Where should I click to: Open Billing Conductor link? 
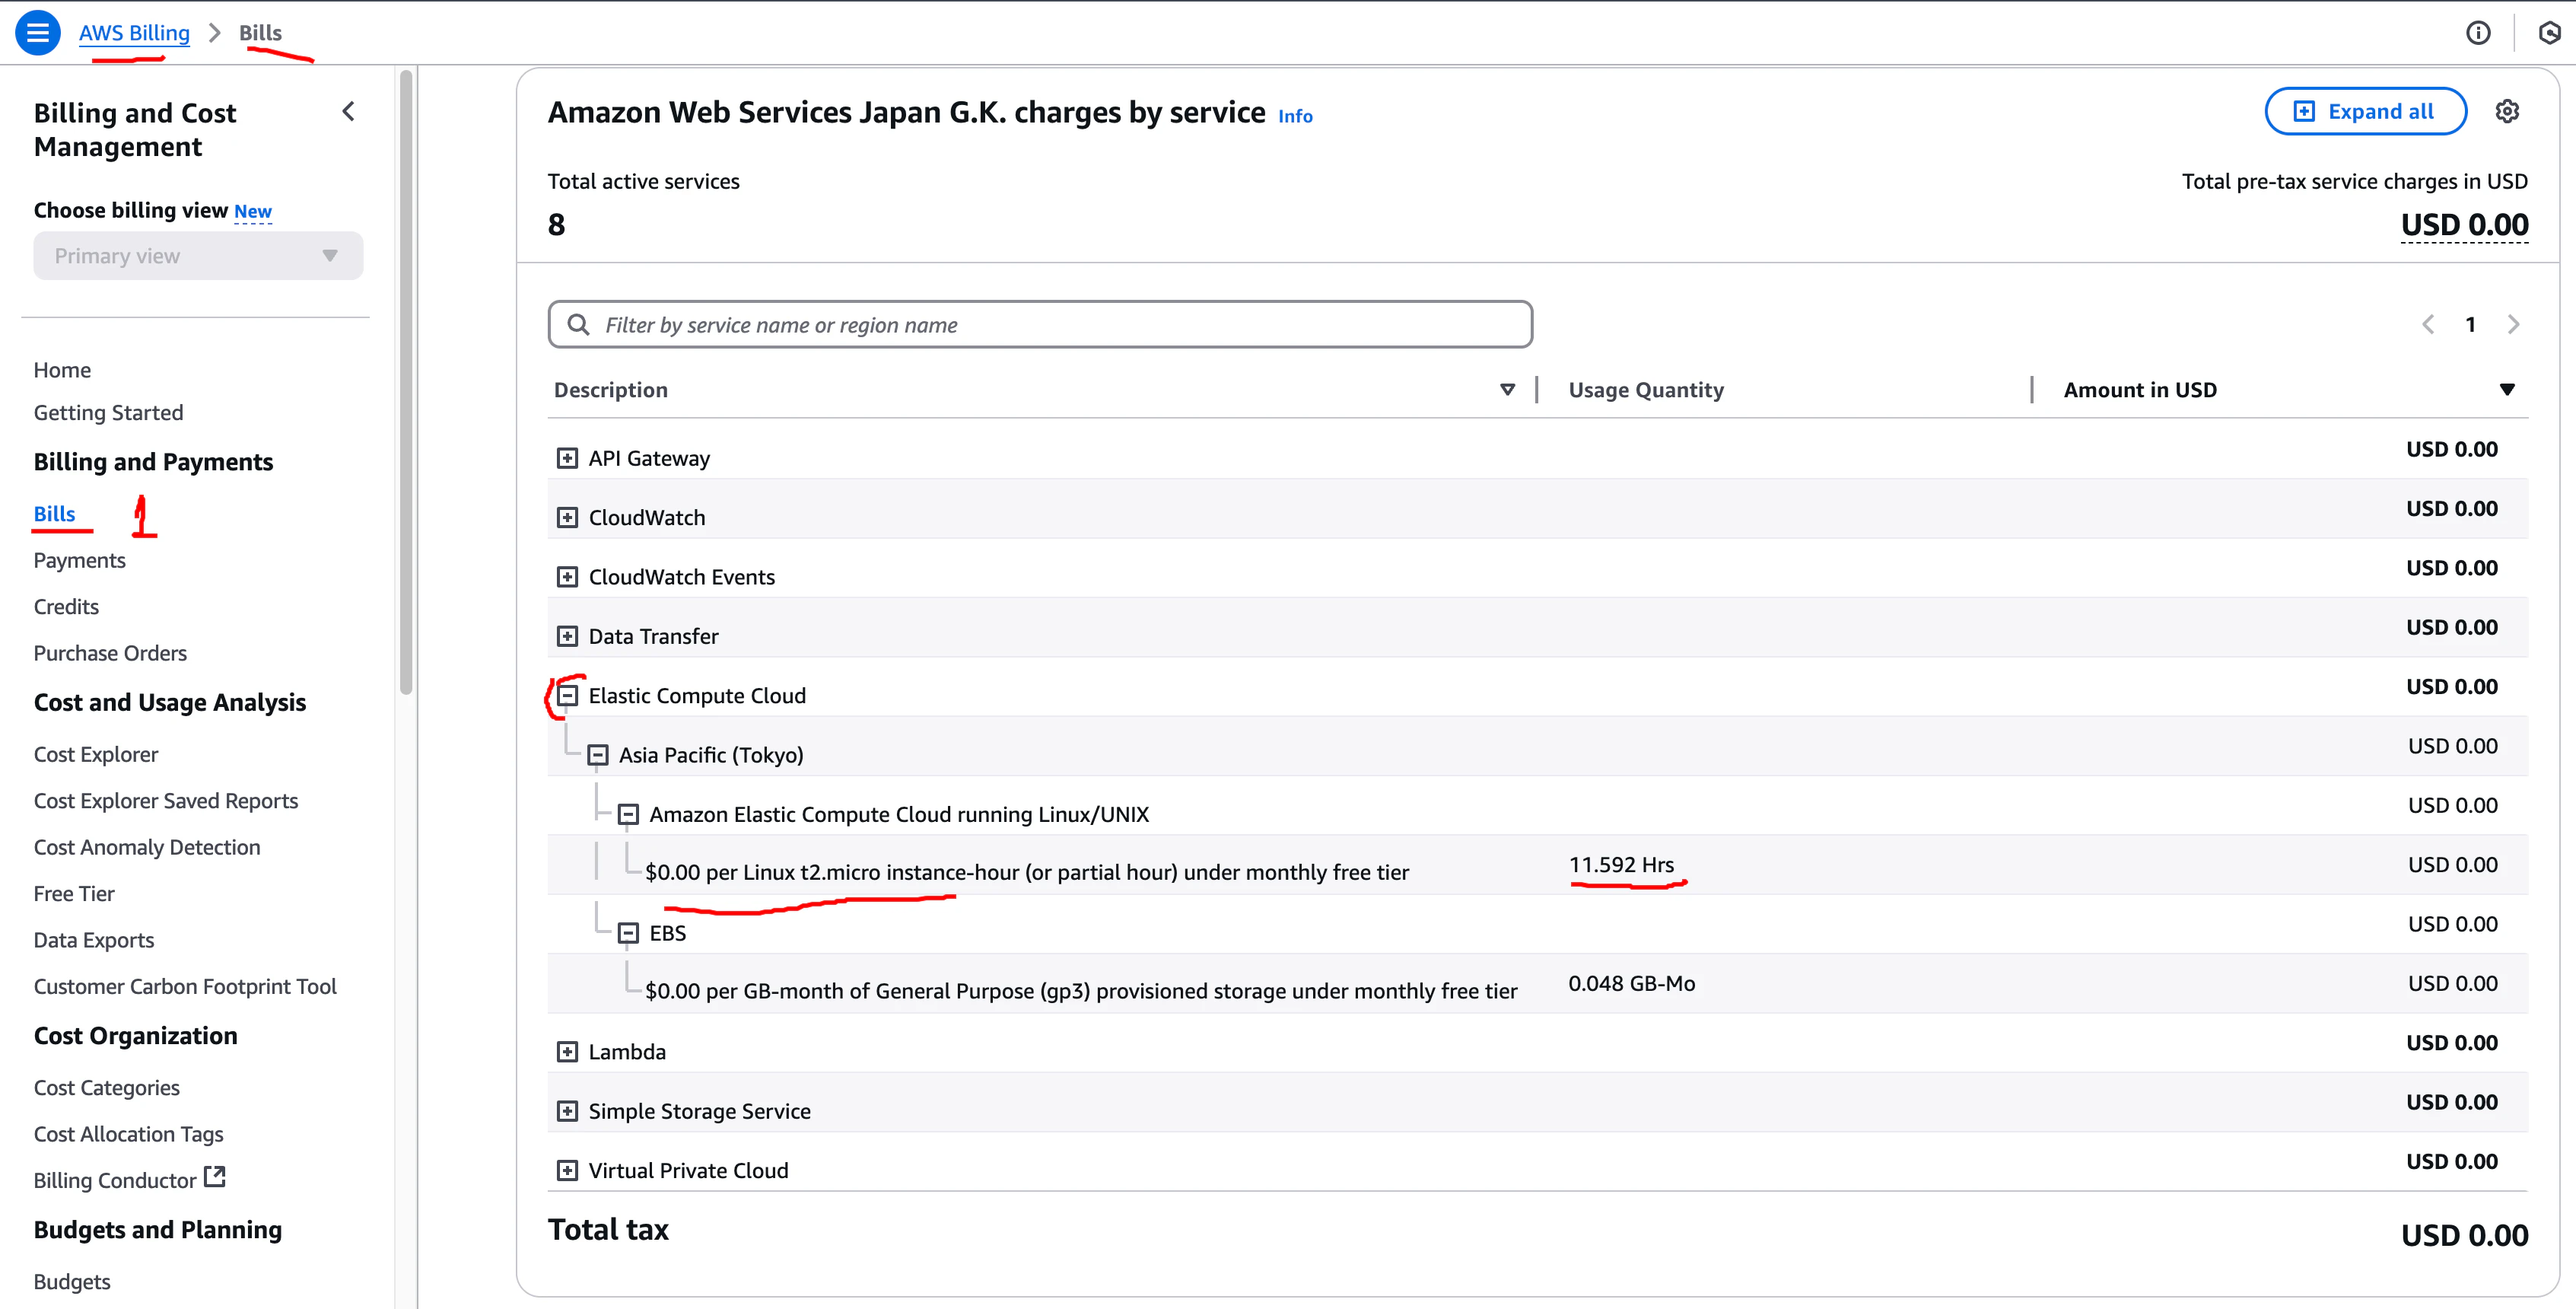[x=115, y=1180]
